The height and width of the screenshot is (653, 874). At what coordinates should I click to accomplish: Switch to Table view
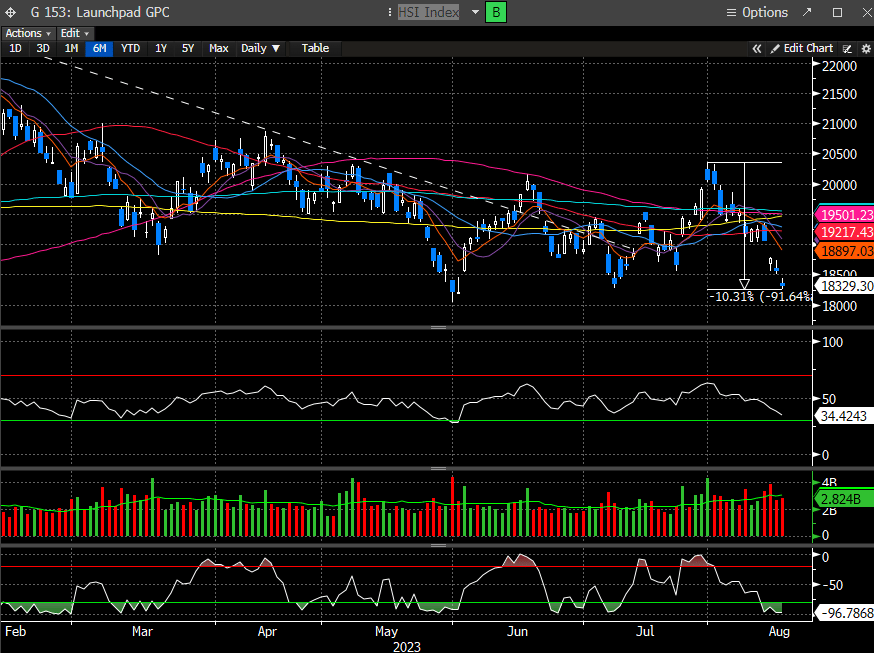click(x=315, y=48)
